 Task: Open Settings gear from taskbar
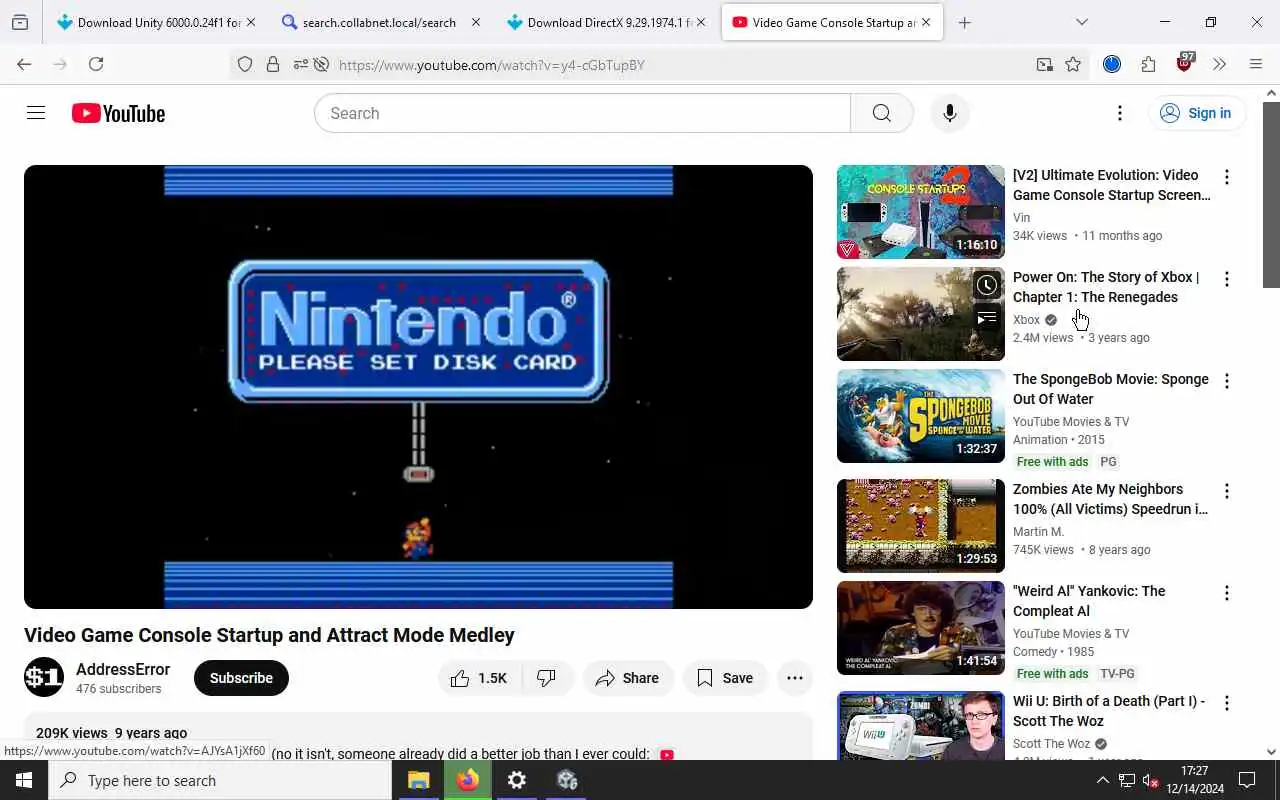pyautogui.click(x=517, y=780)
